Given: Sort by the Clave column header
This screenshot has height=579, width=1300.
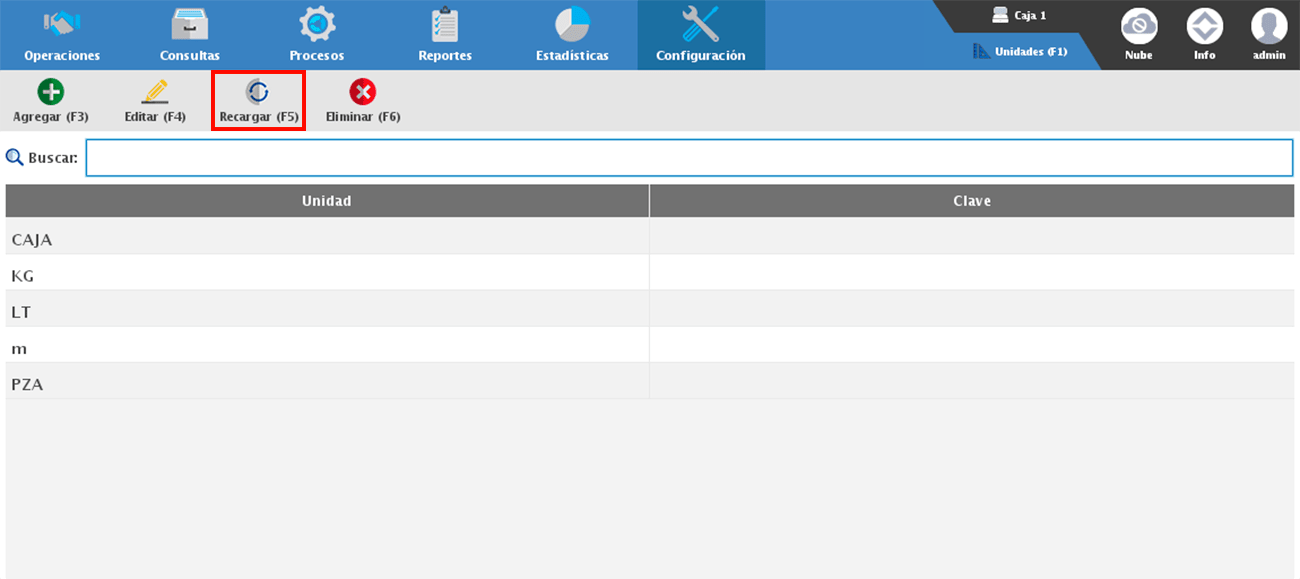Looking at the screenshot, I should click(x=972, y=201).
